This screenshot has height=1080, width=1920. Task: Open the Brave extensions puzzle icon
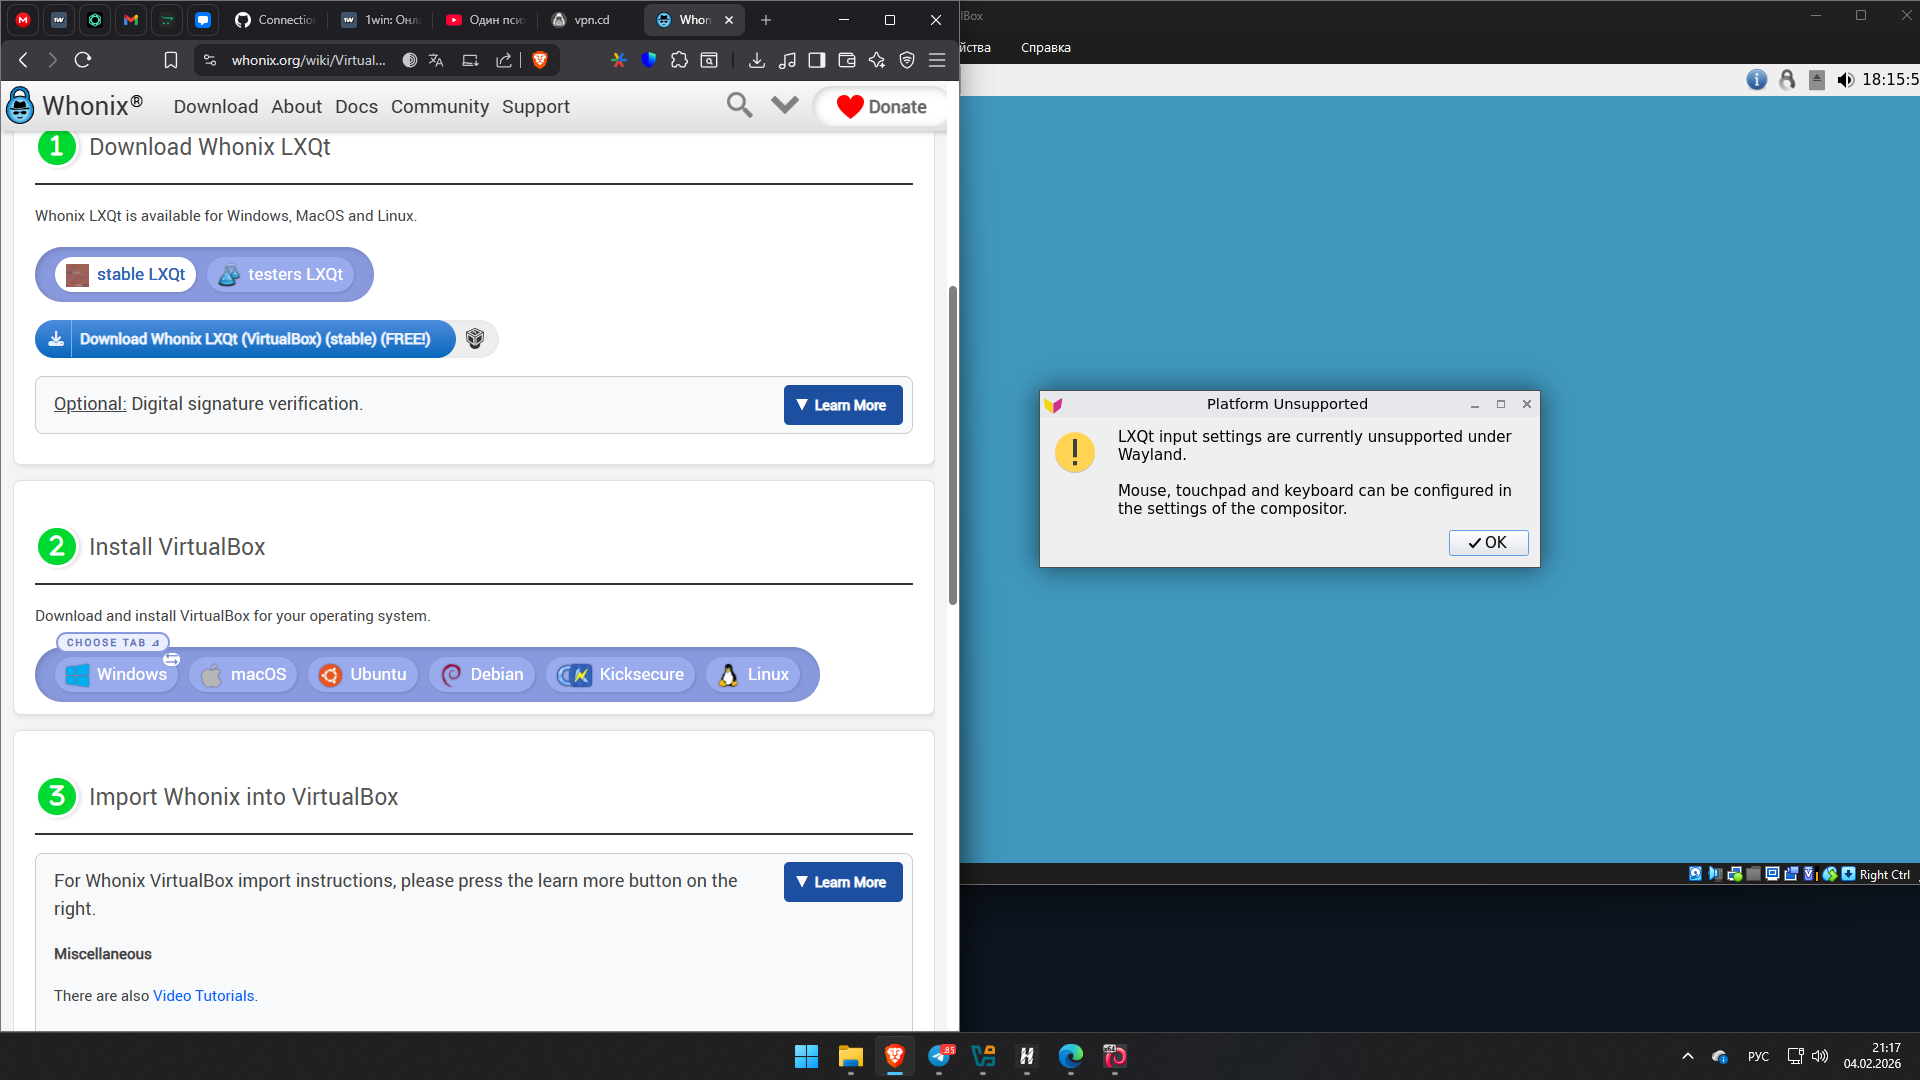coord(679,60)
